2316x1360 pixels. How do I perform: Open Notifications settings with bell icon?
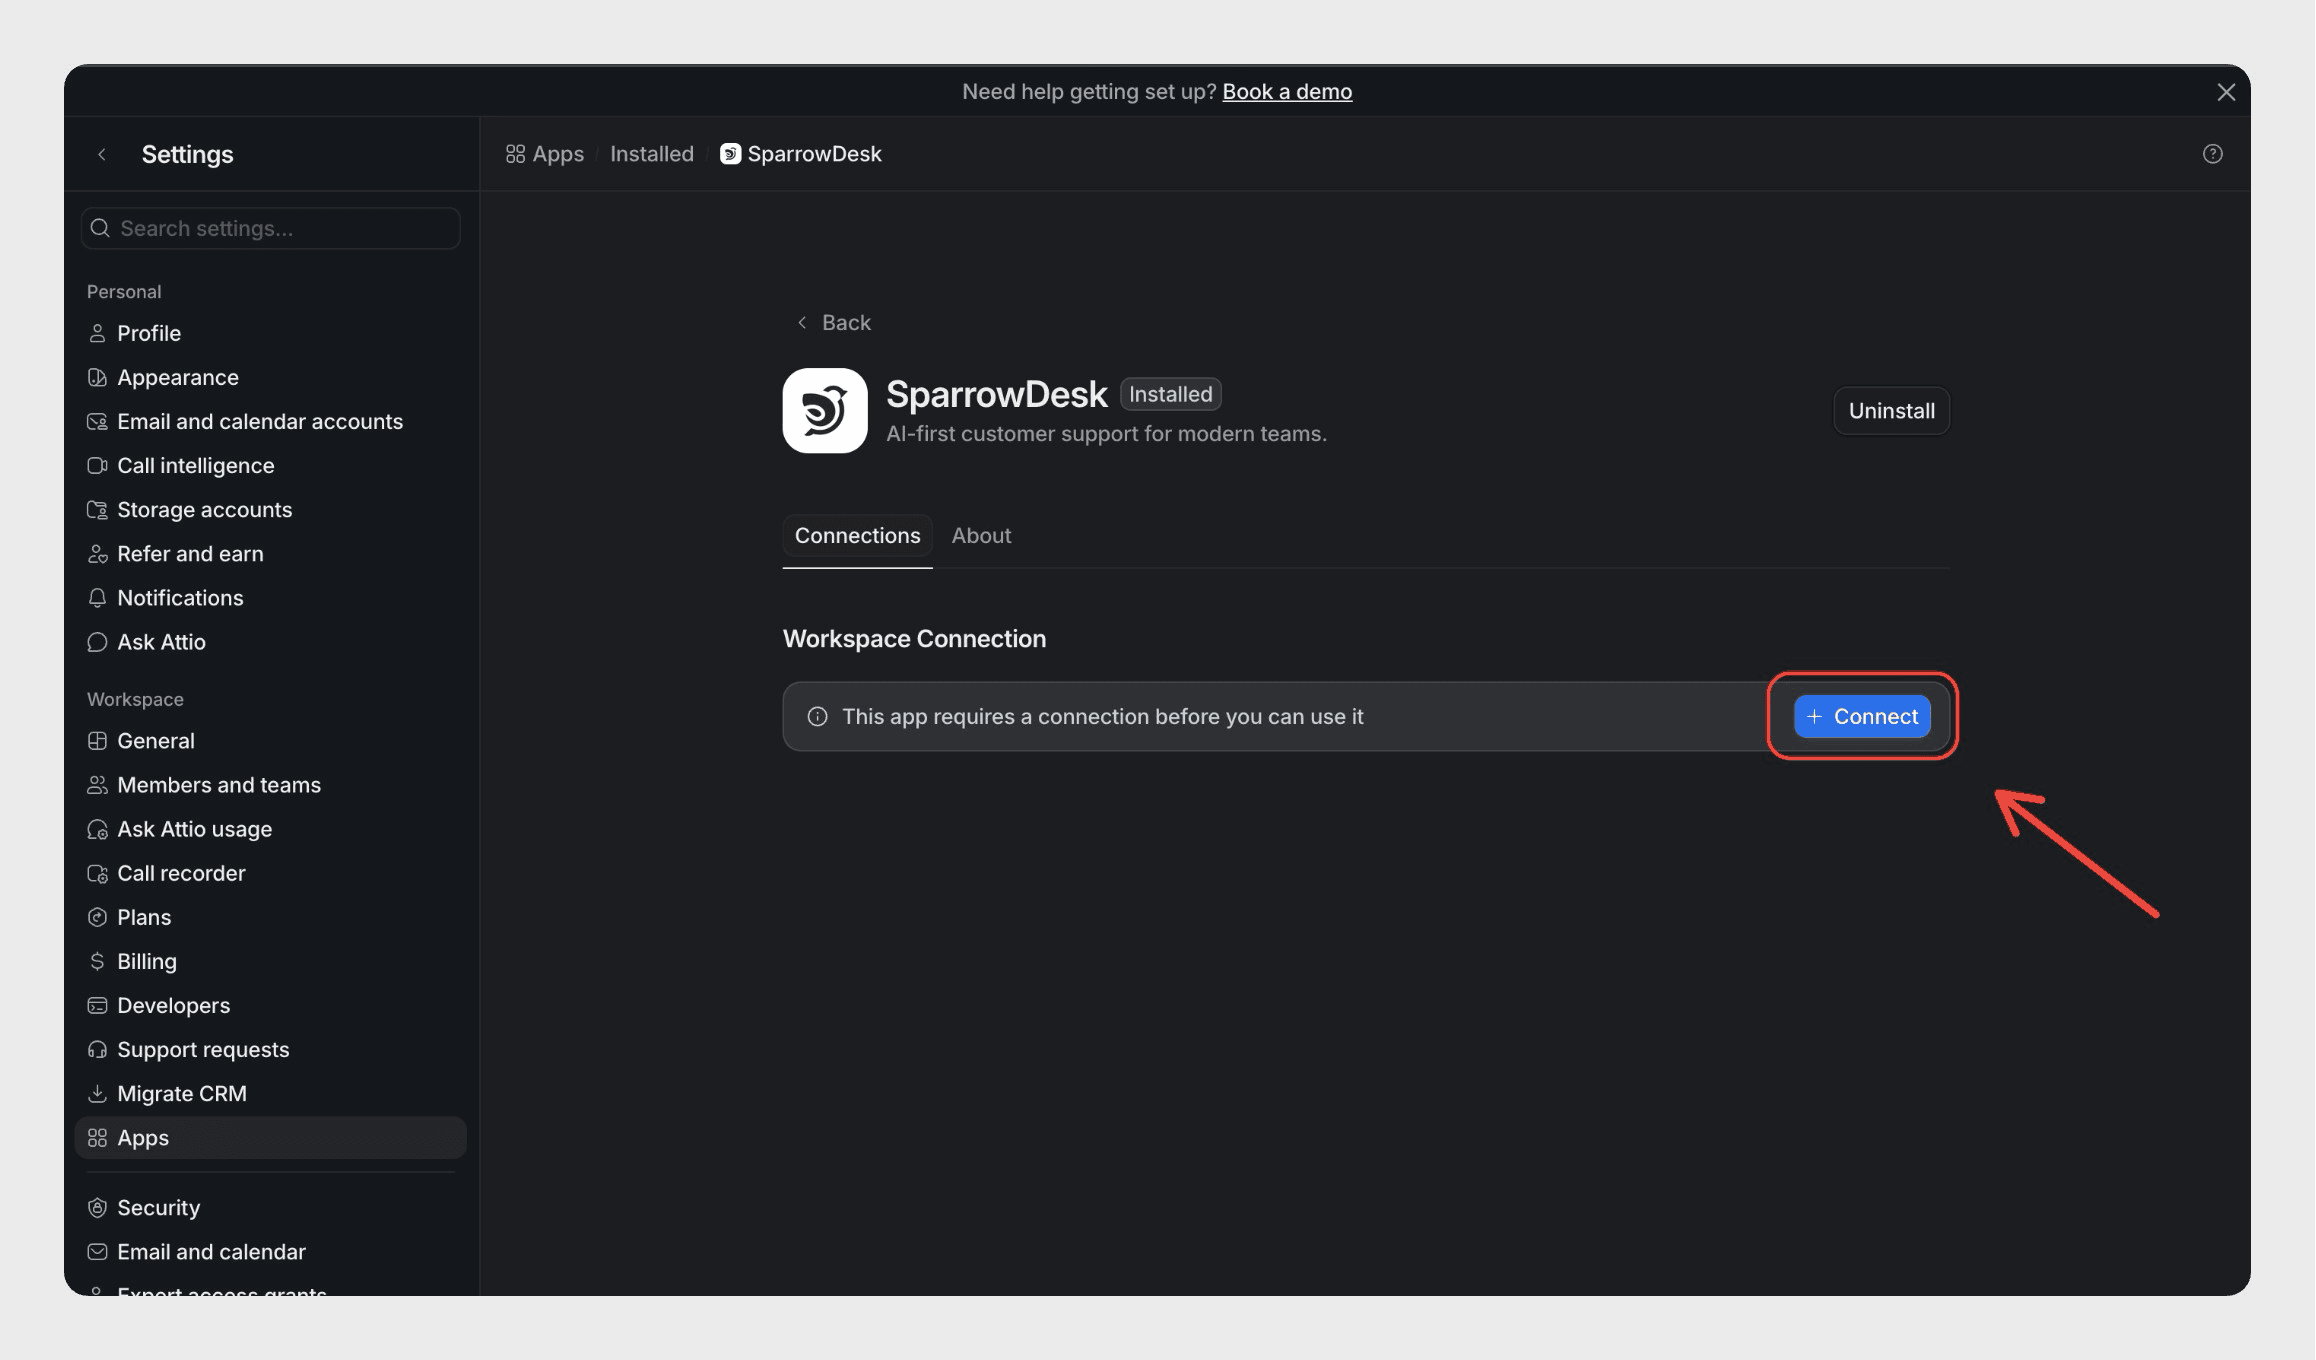pos(179,598)
